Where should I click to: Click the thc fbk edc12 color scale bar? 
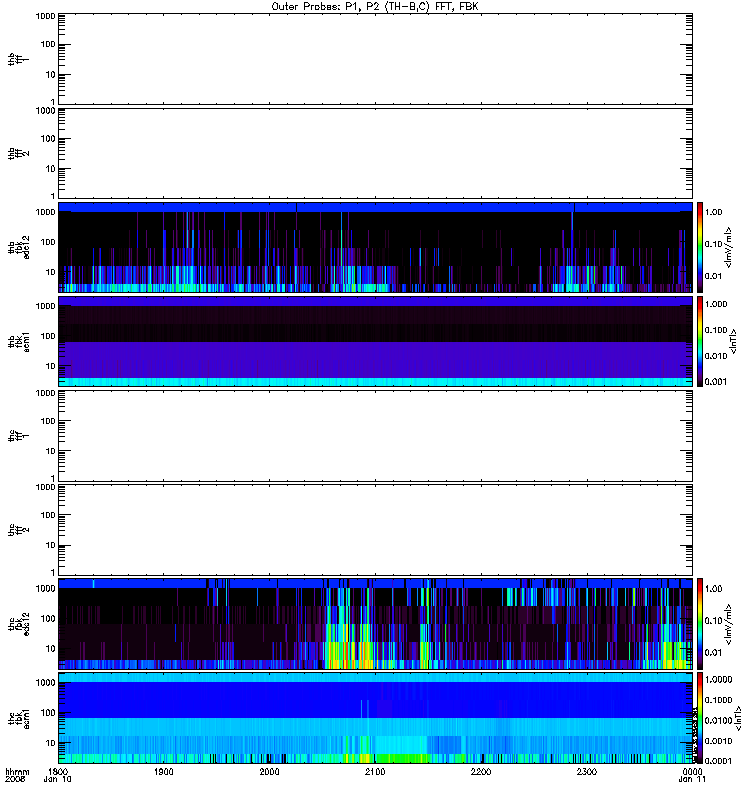[700, 623]
